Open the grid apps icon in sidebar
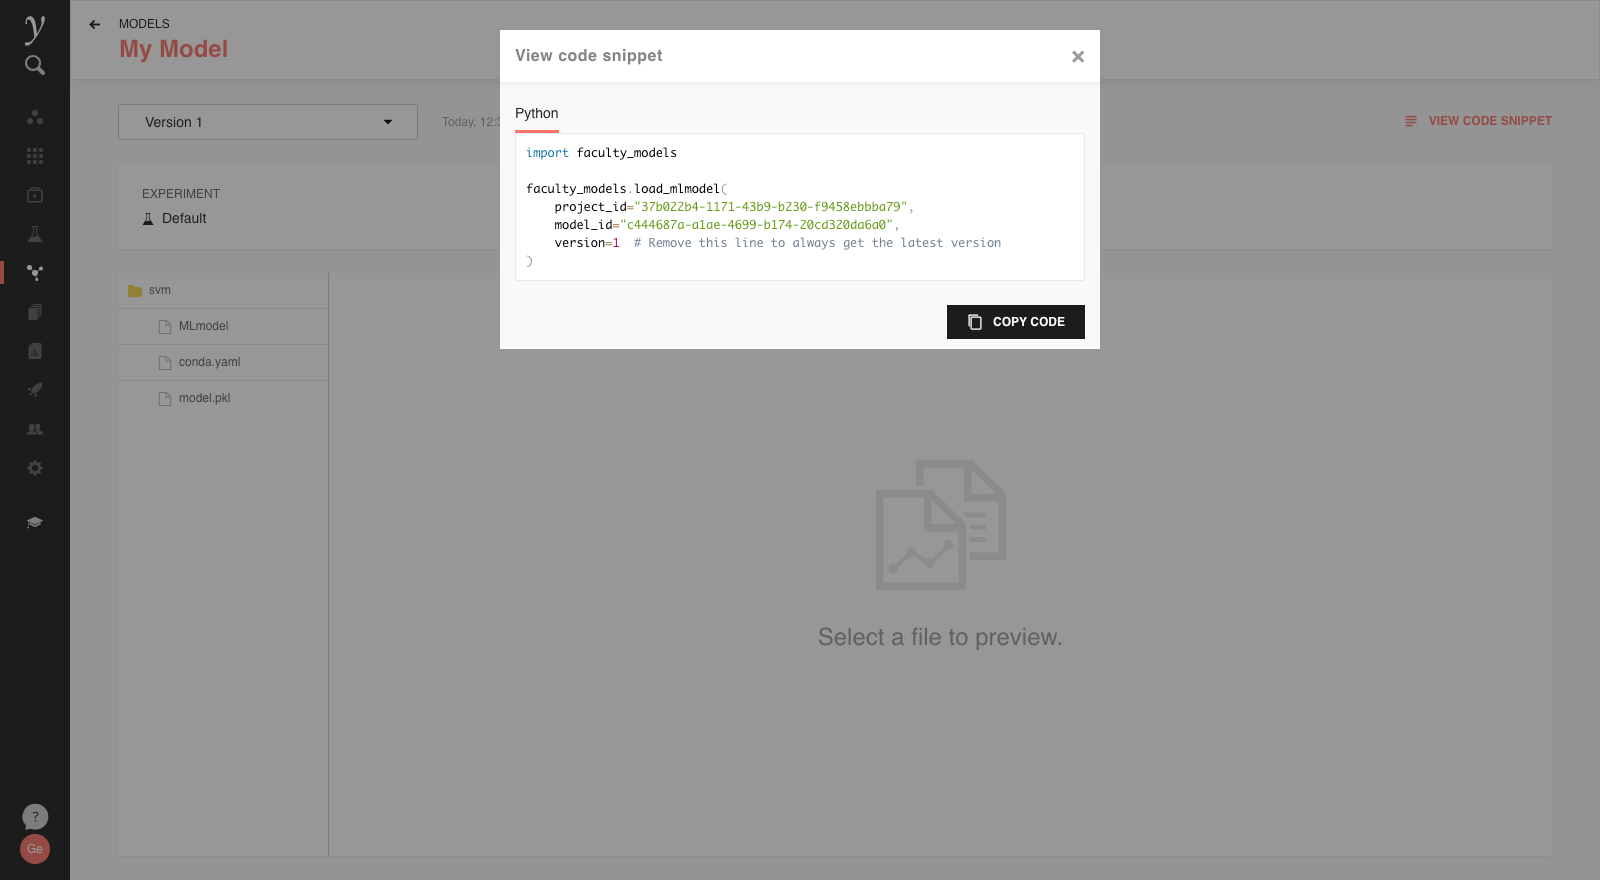 (35, 156)
